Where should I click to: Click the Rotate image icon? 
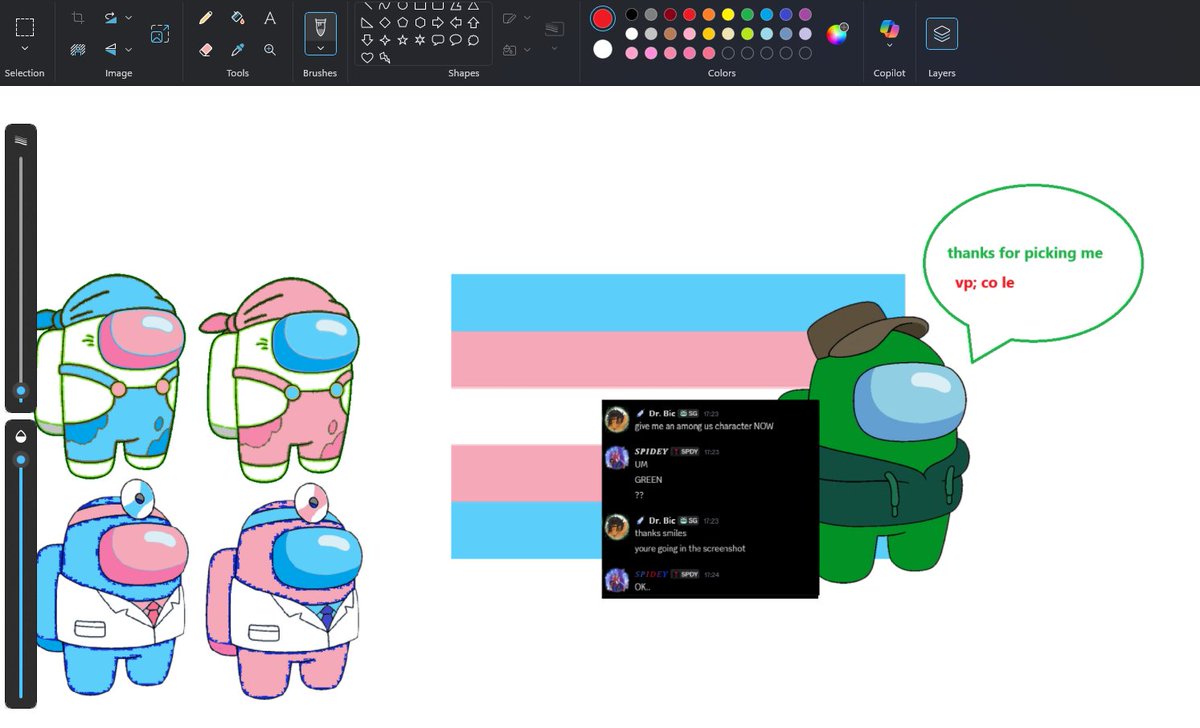pos(111,18)
